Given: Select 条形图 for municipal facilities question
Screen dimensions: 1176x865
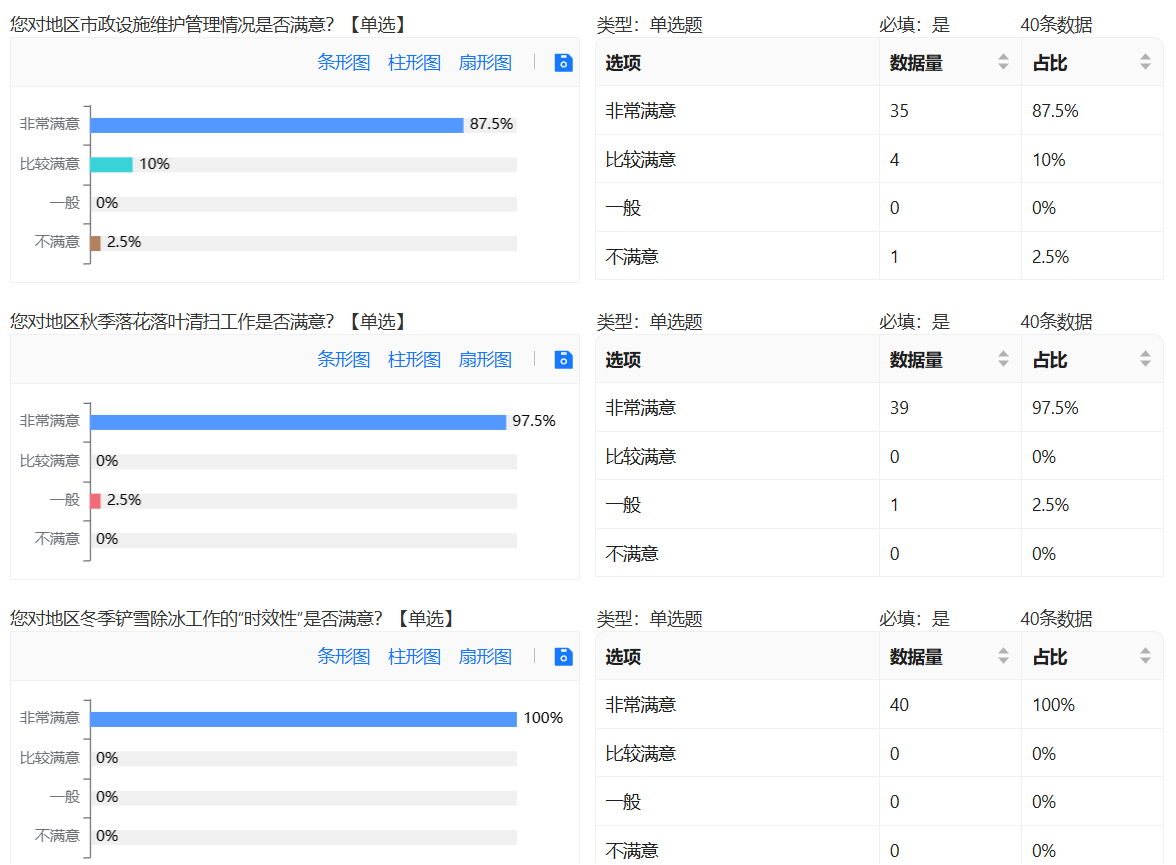Looking at the screenshot, I should click(343, 62).
